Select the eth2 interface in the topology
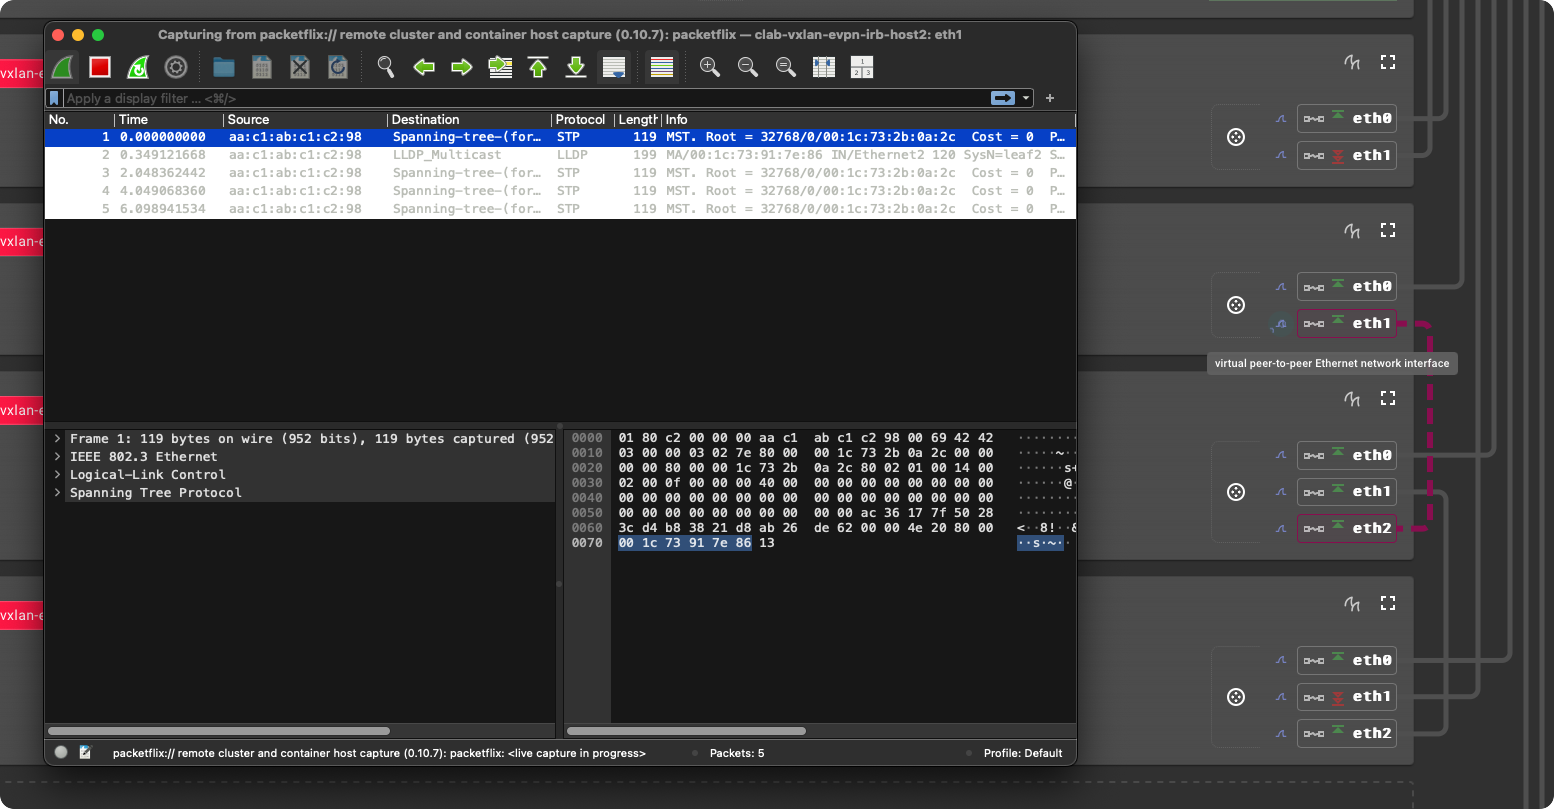Viewport: 1554px width, 809px height. click(x=1347, y=528)
